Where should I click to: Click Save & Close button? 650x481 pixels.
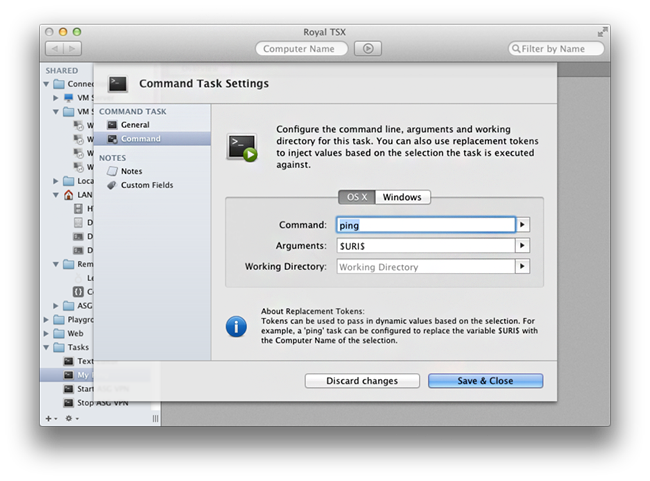(x=485, y=381)
